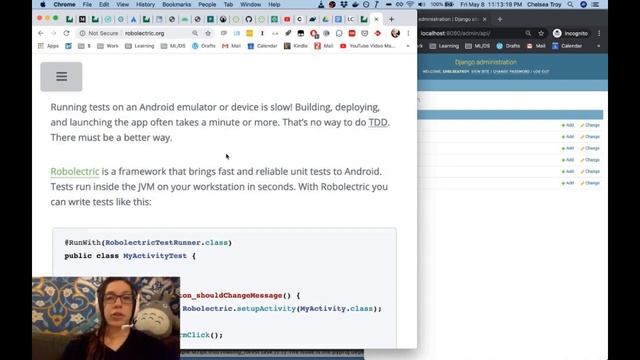
Task: Click the presenter webcam video thumbnail
Action: [106, 318]
